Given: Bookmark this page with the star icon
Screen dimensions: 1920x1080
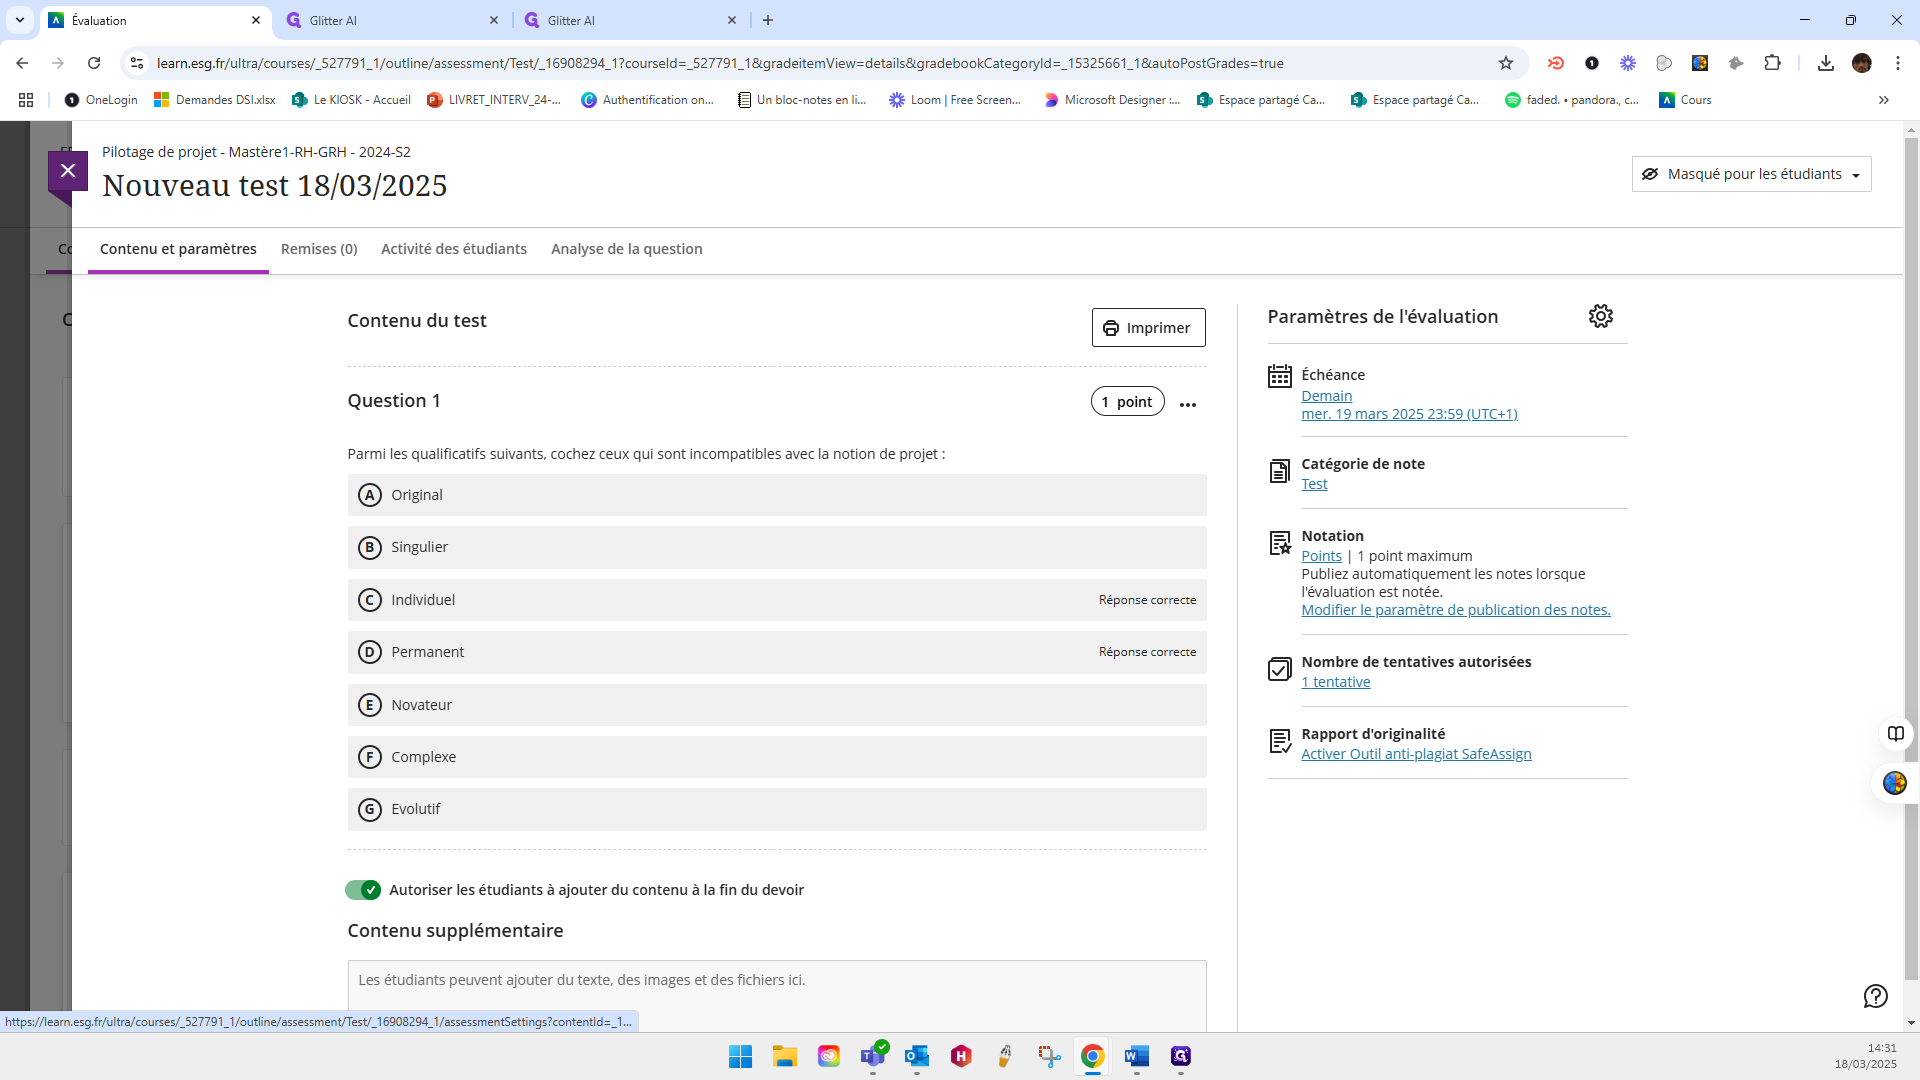Looking at the screenshot, I should pyautogui.click(x=1505, y=63).
